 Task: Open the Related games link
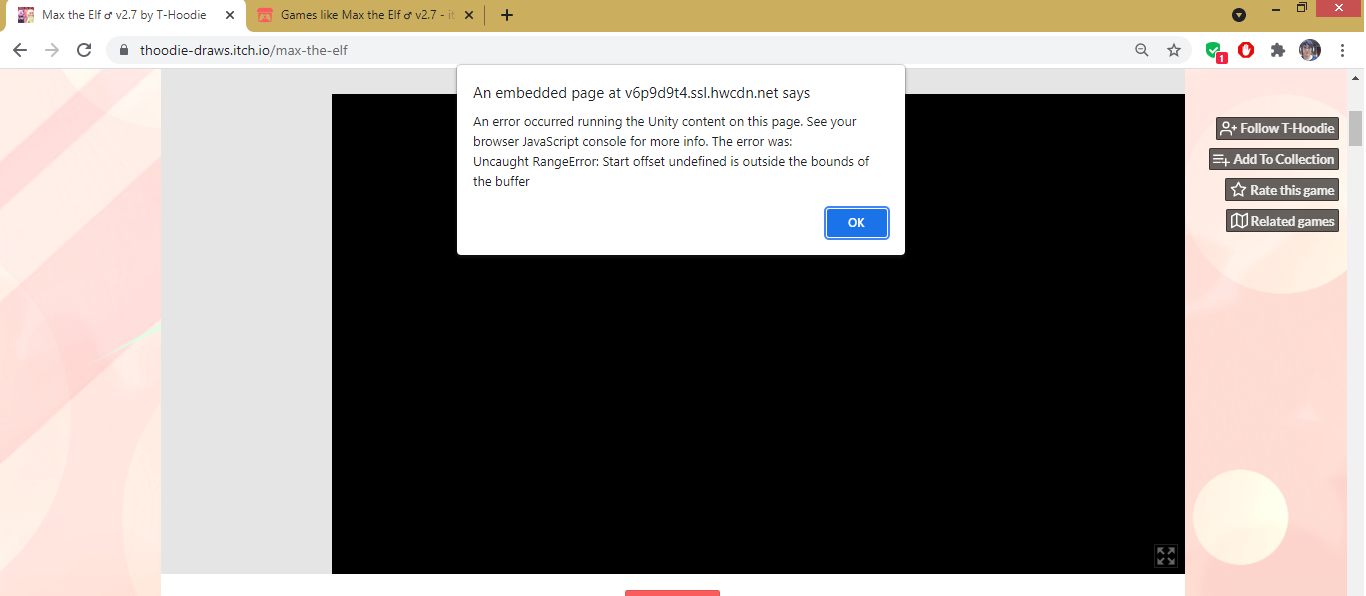1282,221
